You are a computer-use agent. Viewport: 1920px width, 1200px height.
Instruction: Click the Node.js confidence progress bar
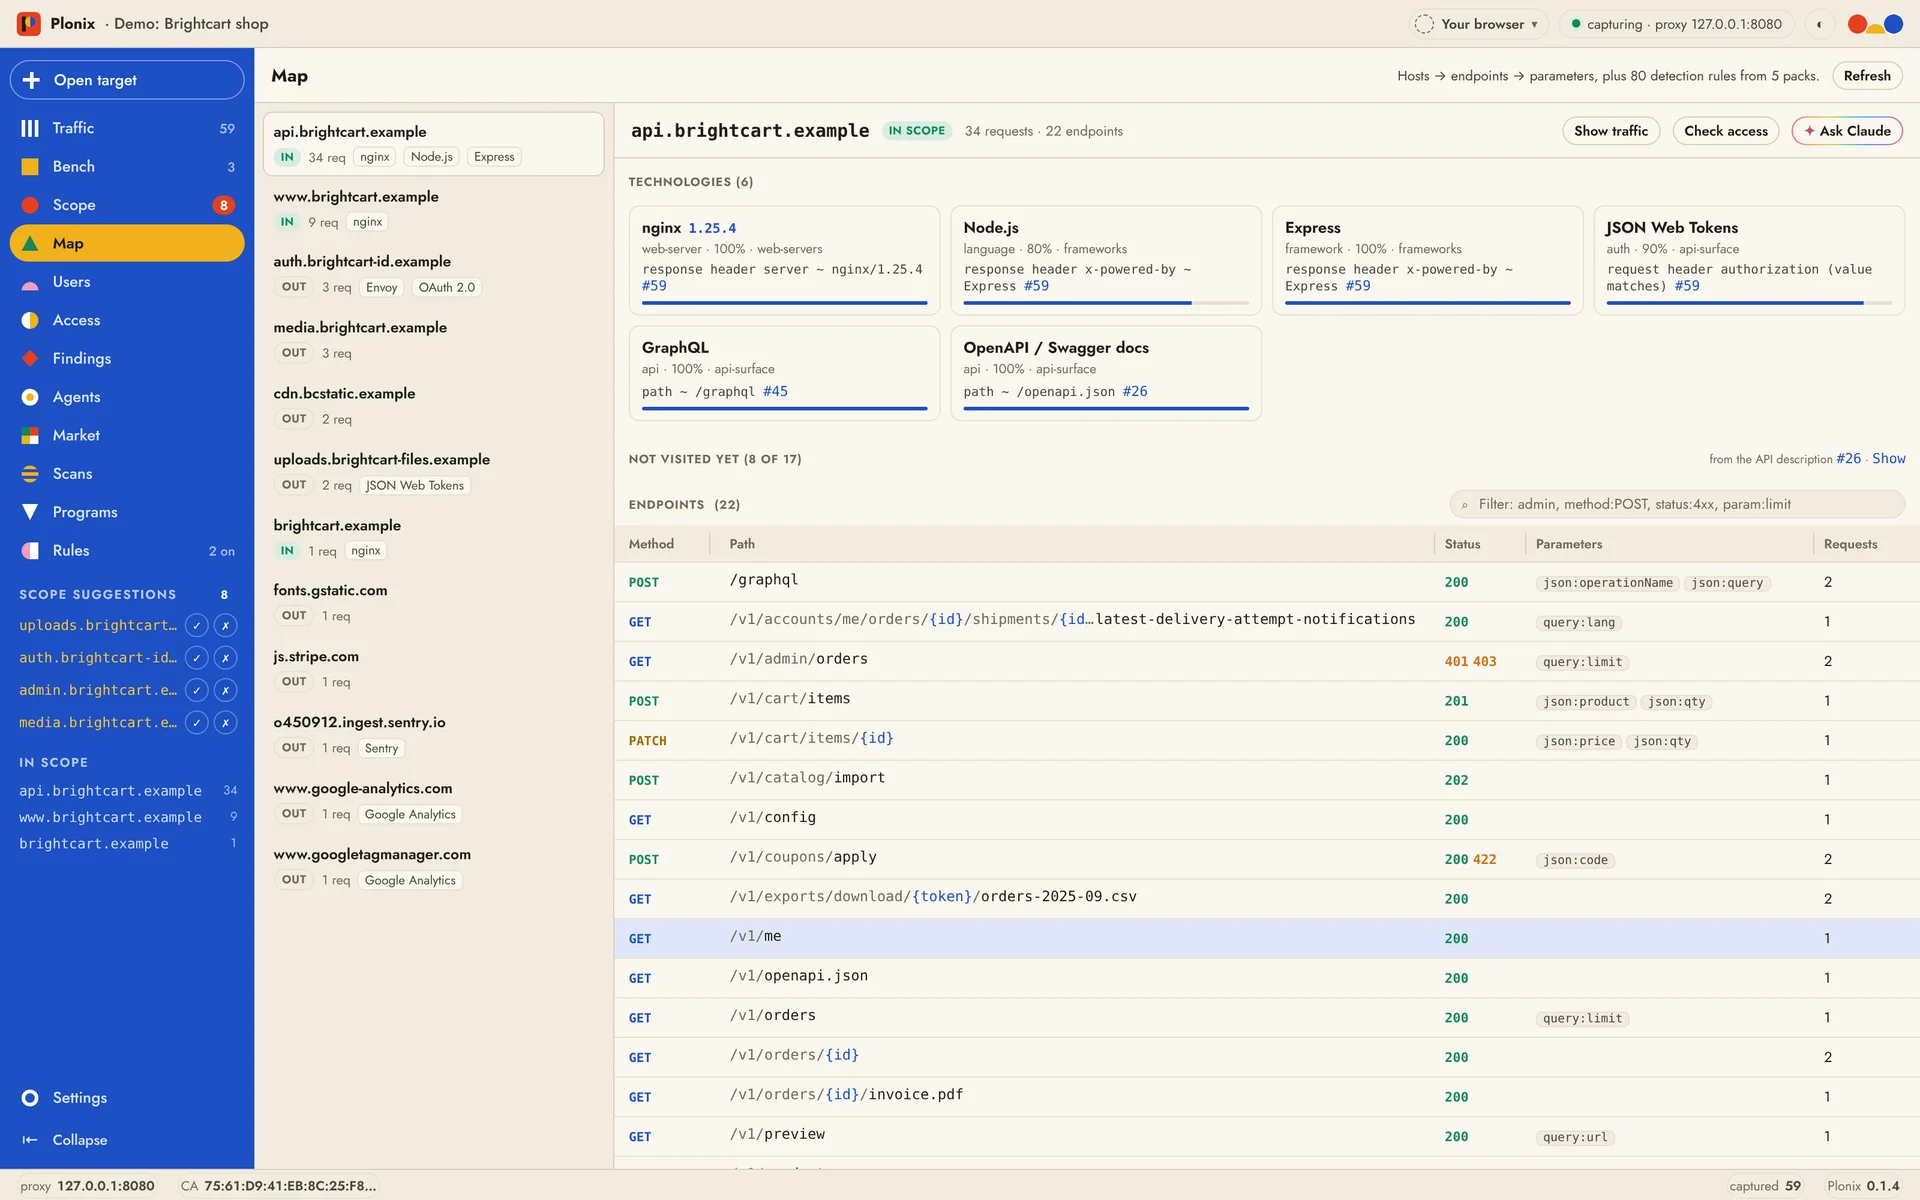[x=1105, y=303]
